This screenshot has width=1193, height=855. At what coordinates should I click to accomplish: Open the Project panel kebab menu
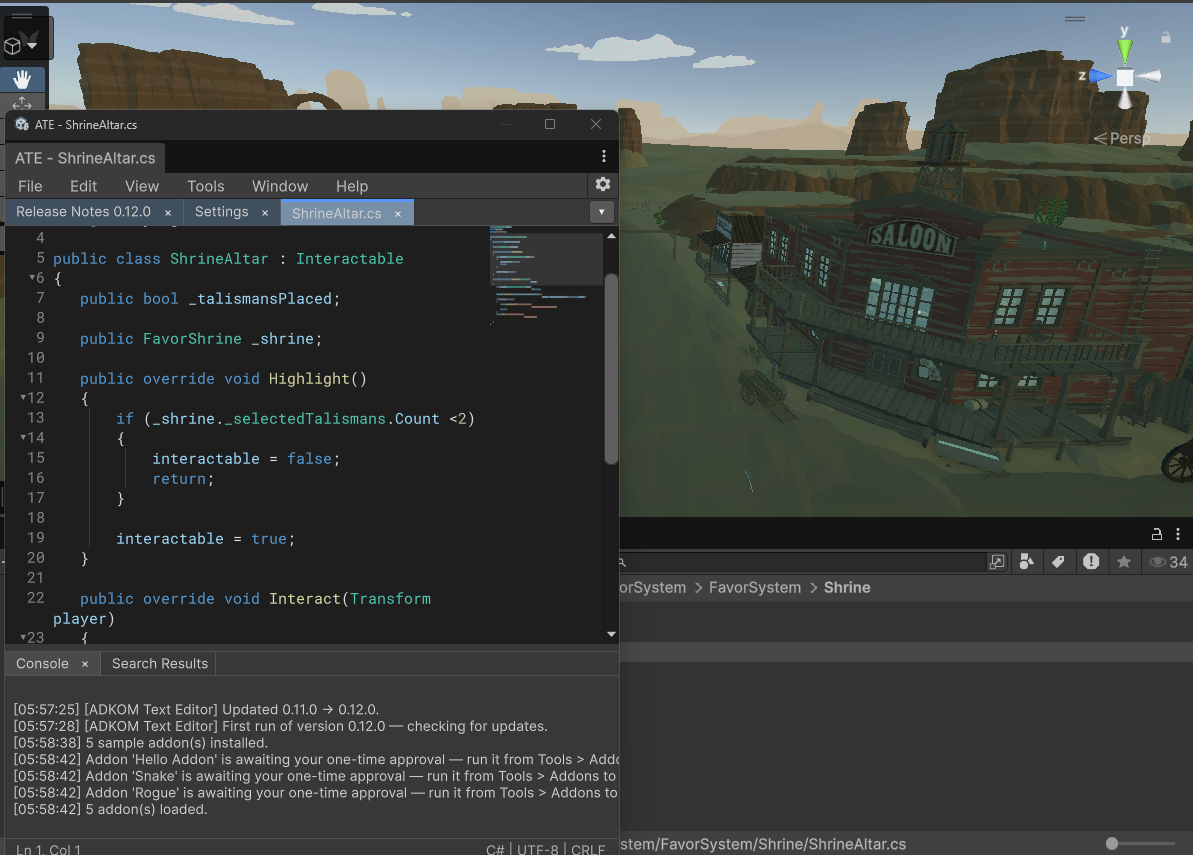click(1178, 534)
